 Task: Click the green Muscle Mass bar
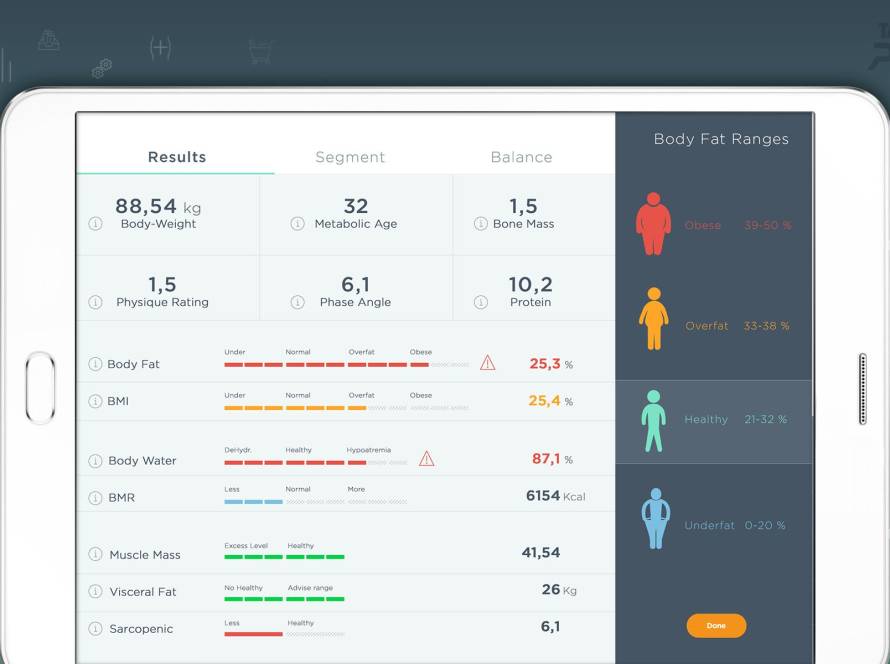[284, 557]
